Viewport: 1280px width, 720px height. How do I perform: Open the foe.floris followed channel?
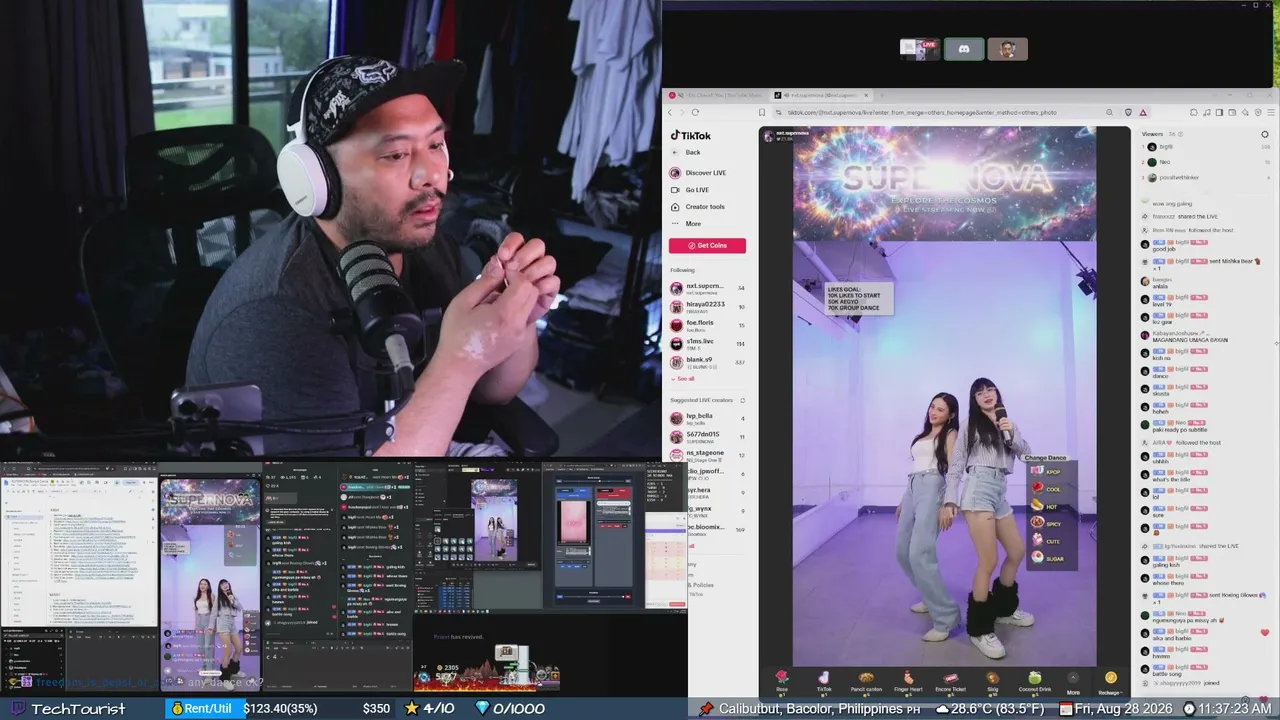click(x=707, y=324)
